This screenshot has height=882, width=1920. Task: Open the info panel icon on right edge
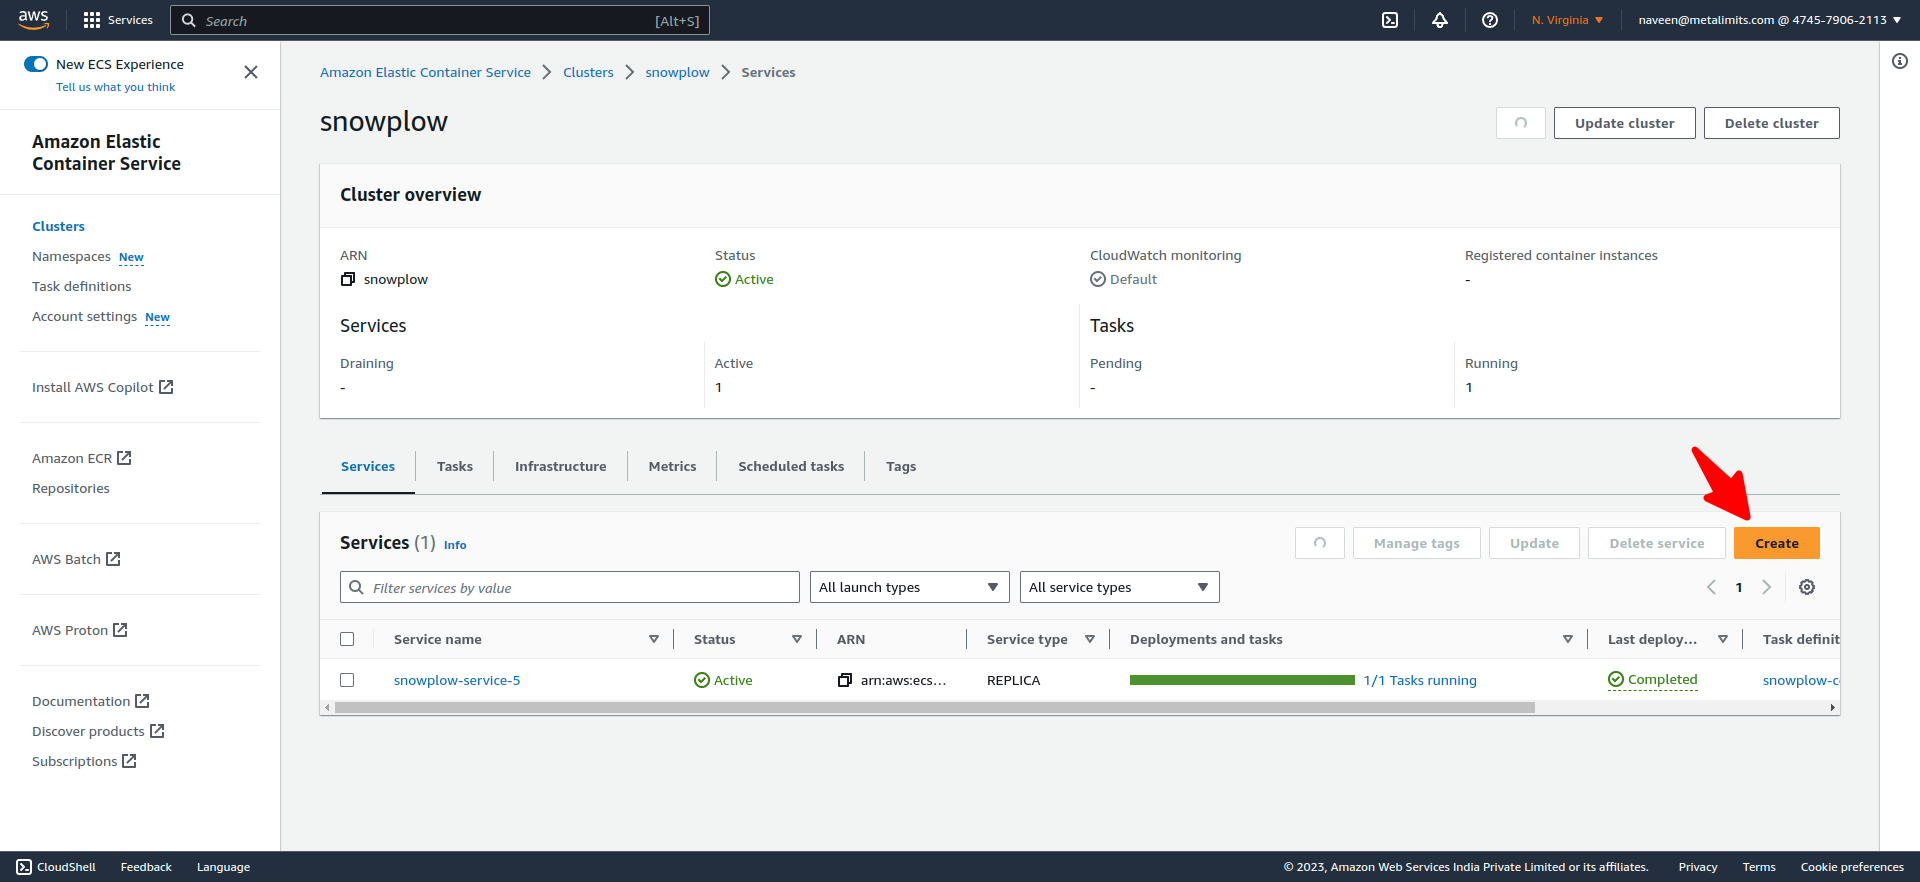(x=1900, y=61)
